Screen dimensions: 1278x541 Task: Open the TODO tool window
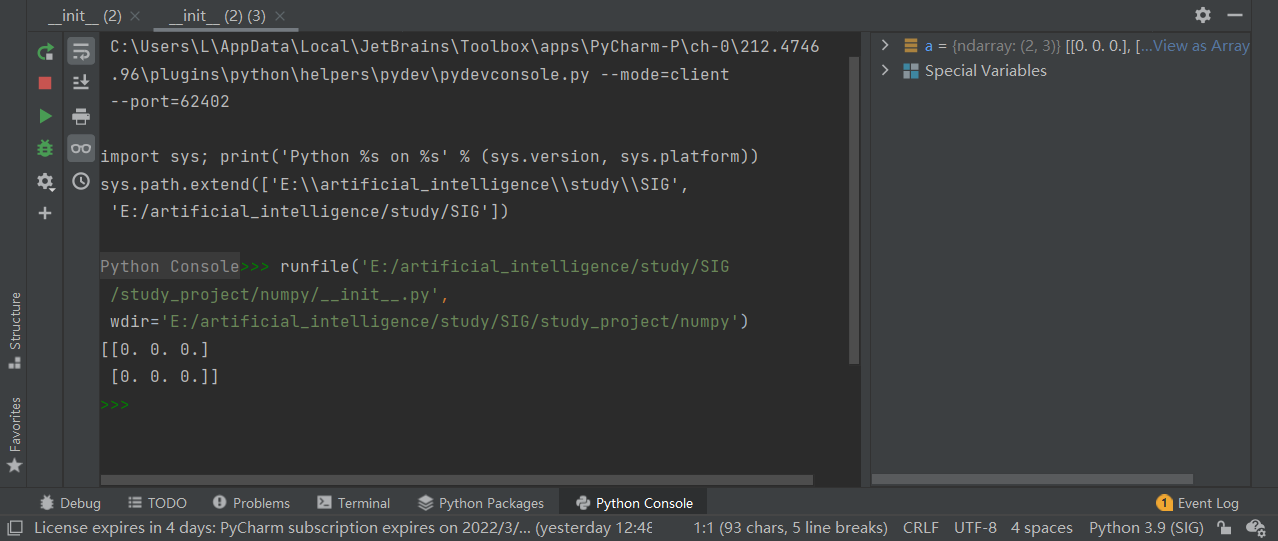[x=158, y=503]
